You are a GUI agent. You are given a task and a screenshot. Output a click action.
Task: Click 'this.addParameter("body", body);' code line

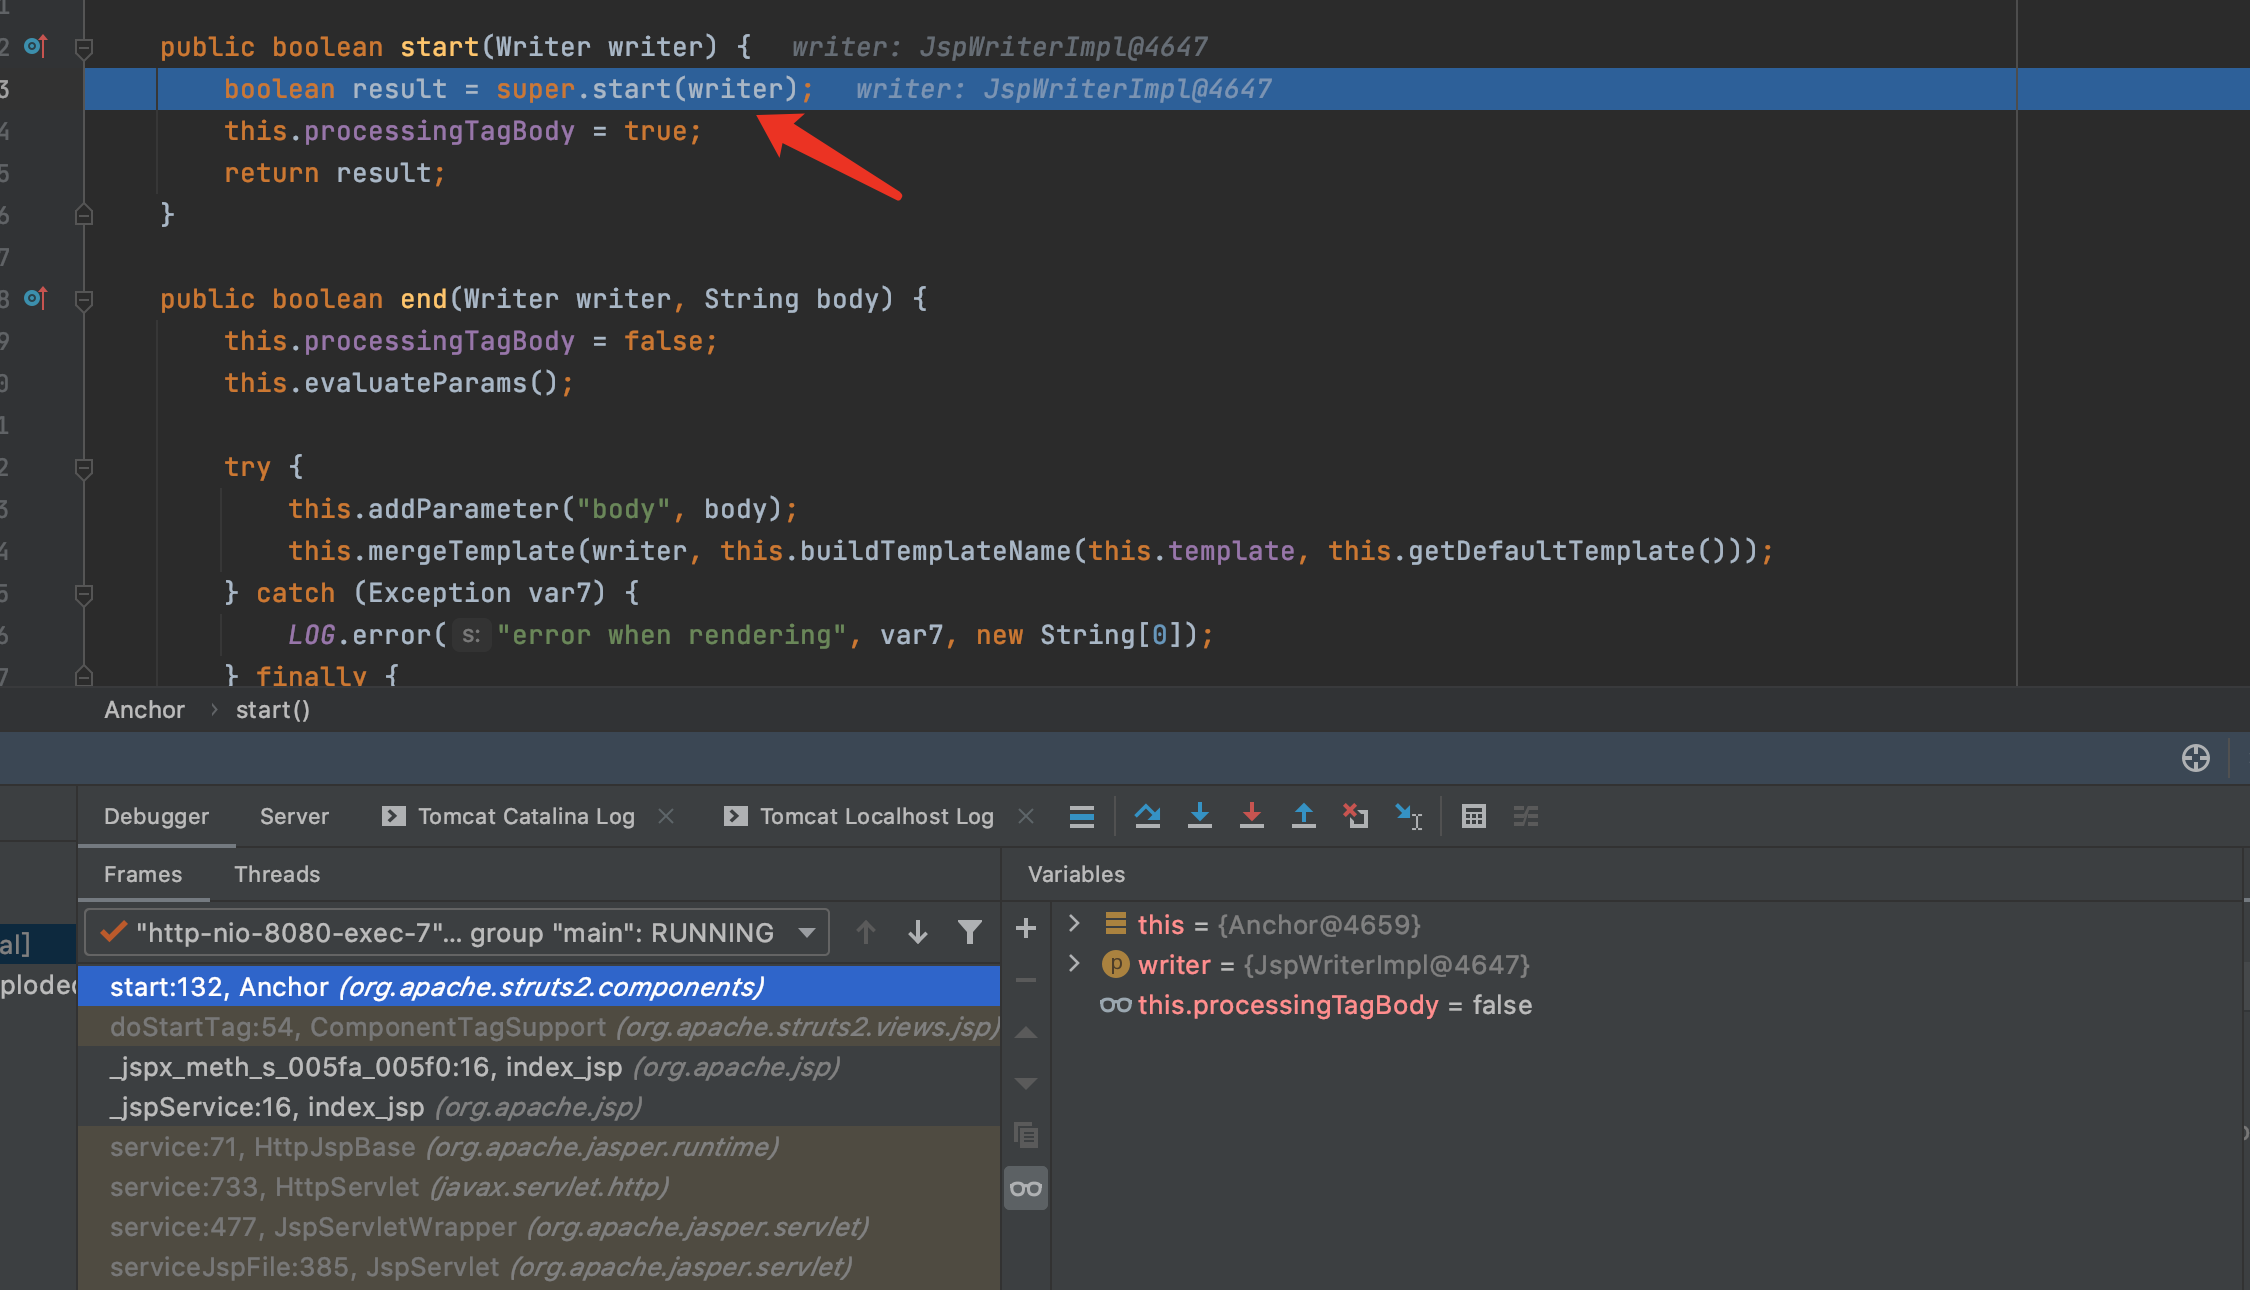click(543, 509)
